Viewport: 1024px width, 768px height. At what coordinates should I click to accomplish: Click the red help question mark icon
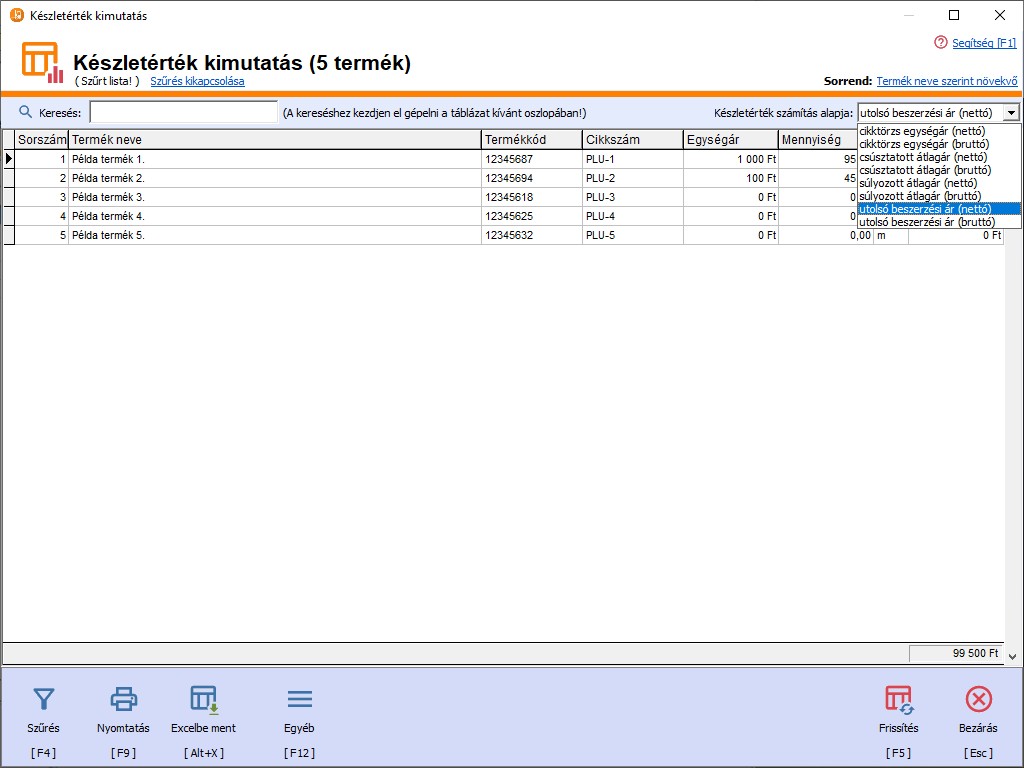(x=940, y=43)
